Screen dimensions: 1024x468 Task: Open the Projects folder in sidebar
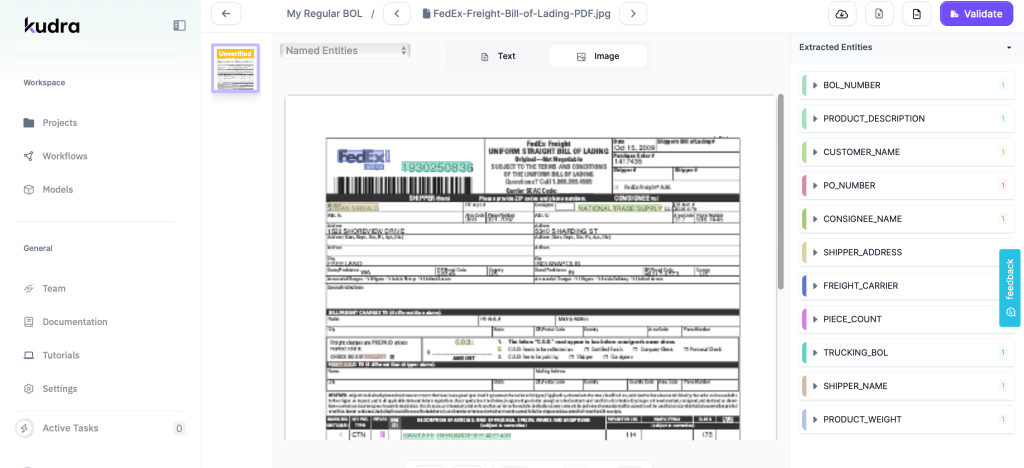(59, 123)
